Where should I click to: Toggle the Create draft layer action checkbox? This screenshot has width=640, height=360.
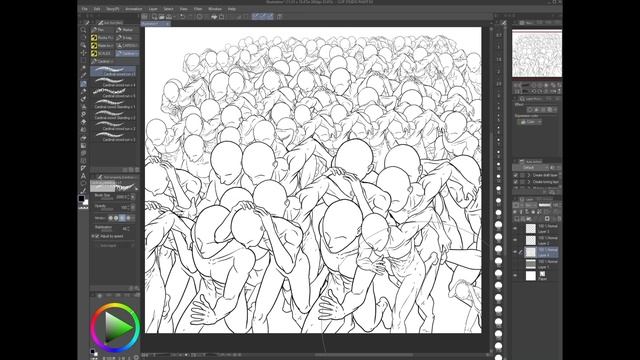point(516,175)
